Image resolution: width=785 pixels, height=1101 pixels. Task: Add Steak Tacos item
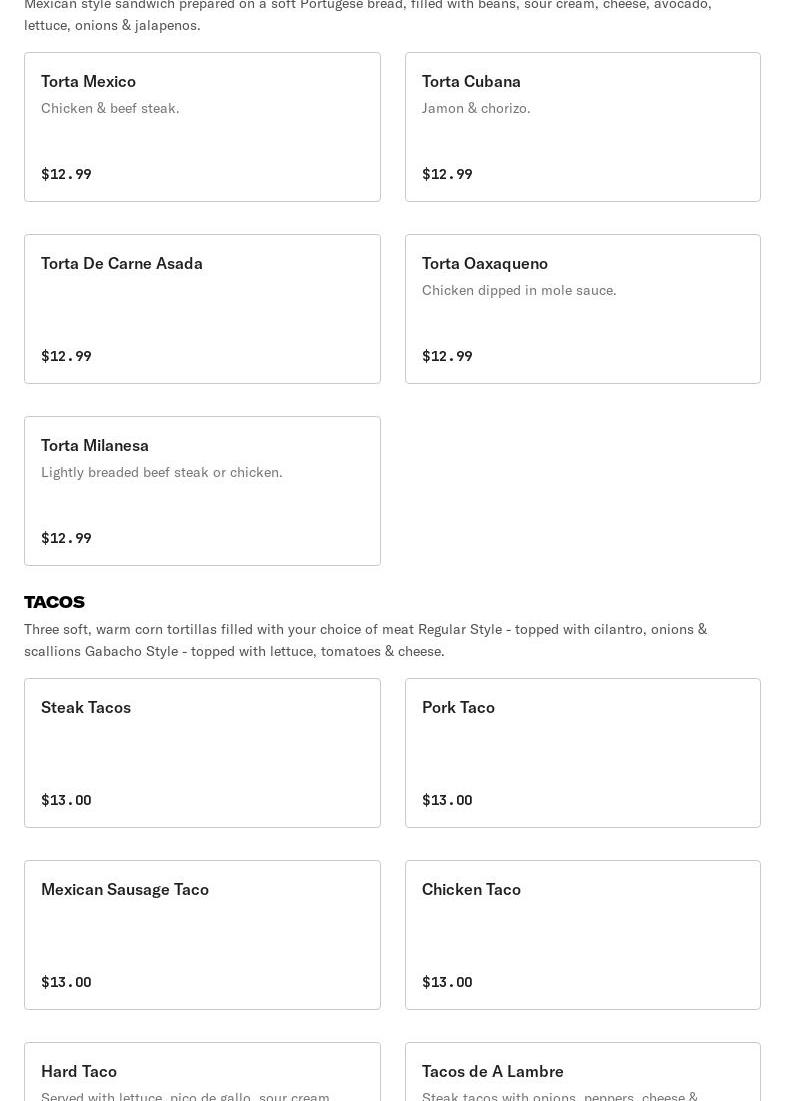[x=202, y=753]
